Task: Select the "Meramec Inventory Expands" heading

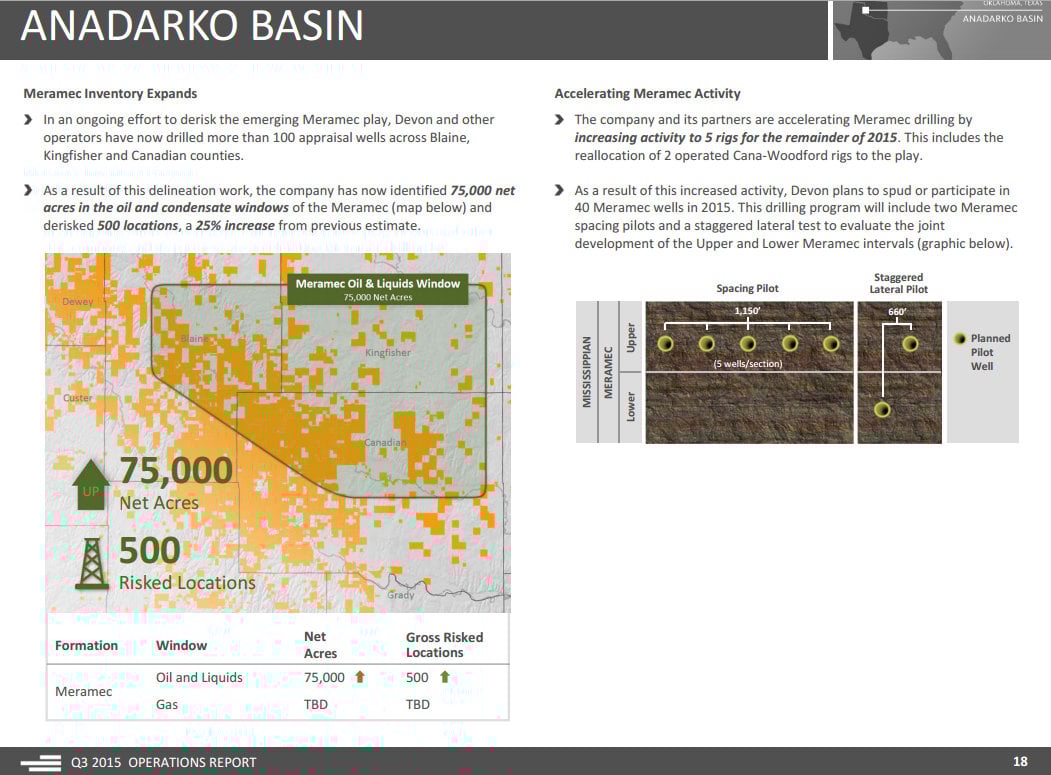Action: pos(110,94)
